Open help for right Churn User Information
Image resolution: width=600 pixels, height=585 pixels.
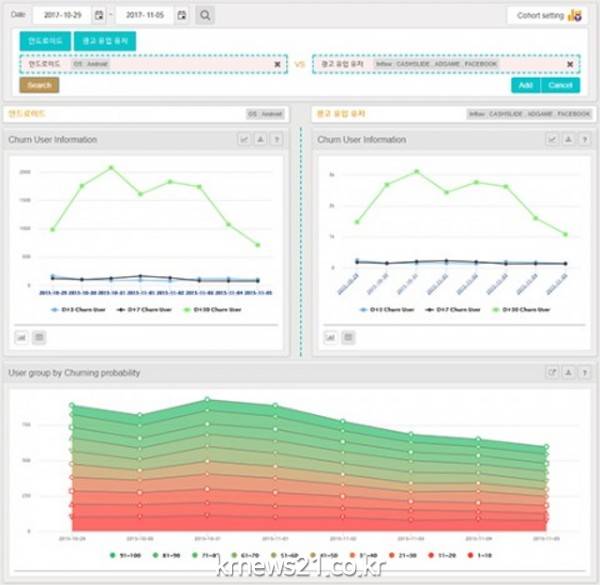[x=584, y=140]
